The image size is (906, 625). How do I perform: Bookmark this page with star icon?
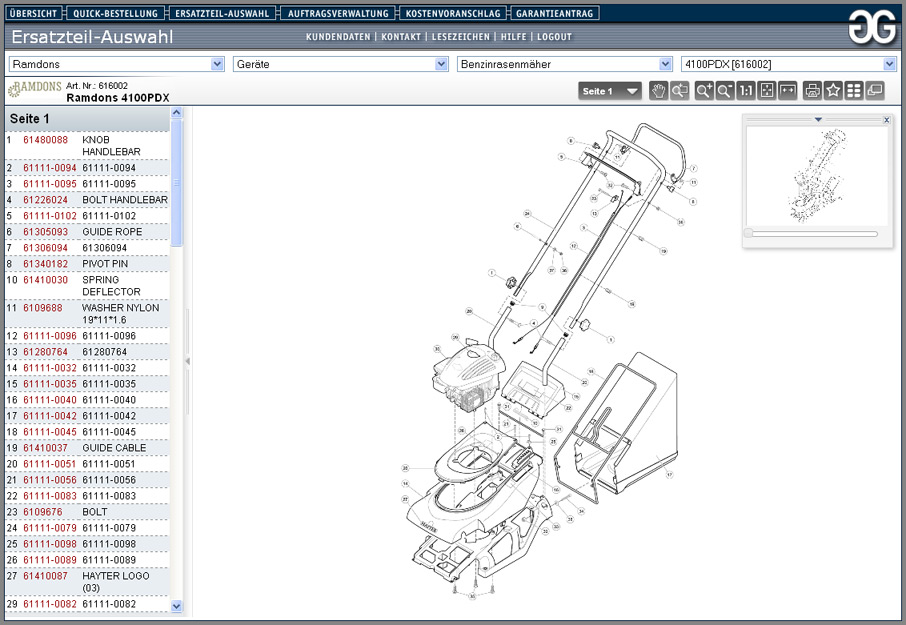(x=833, y=91)
